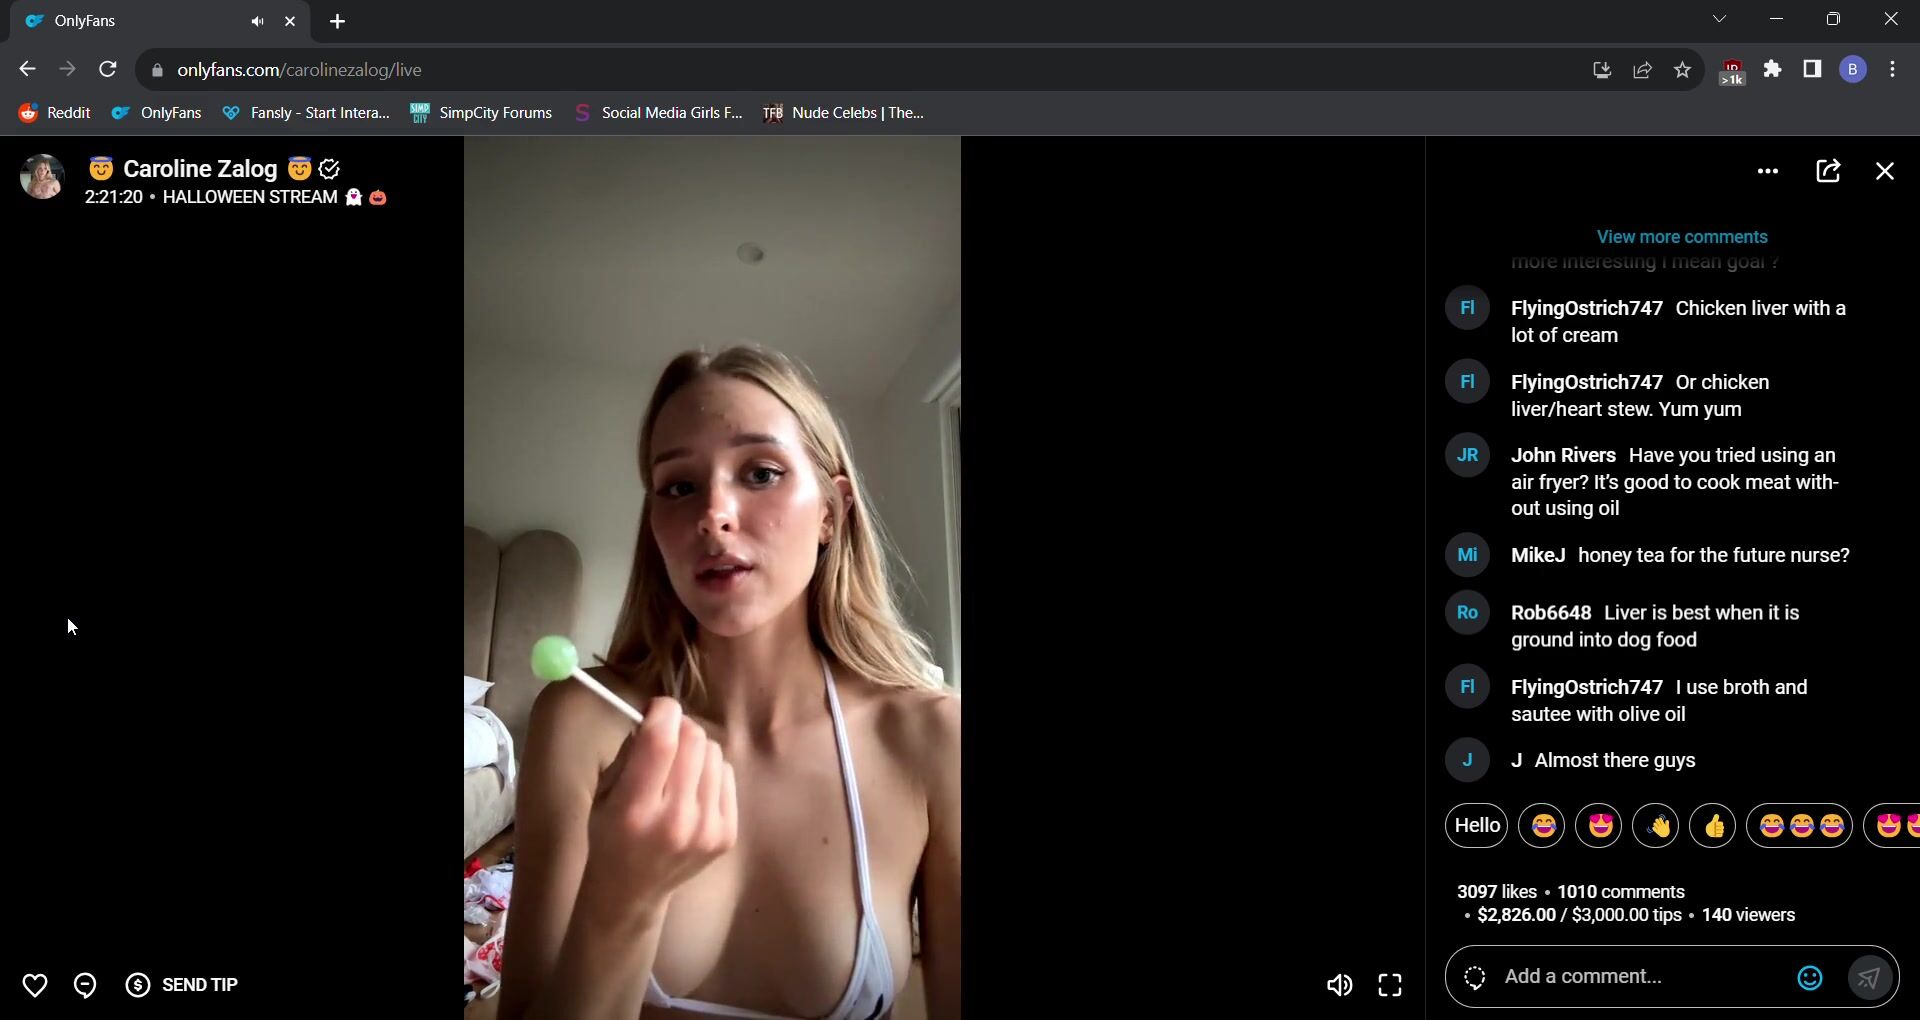Click View more comments link
This screenshot has width=1920, height=1020.
tap(1681, 237)
